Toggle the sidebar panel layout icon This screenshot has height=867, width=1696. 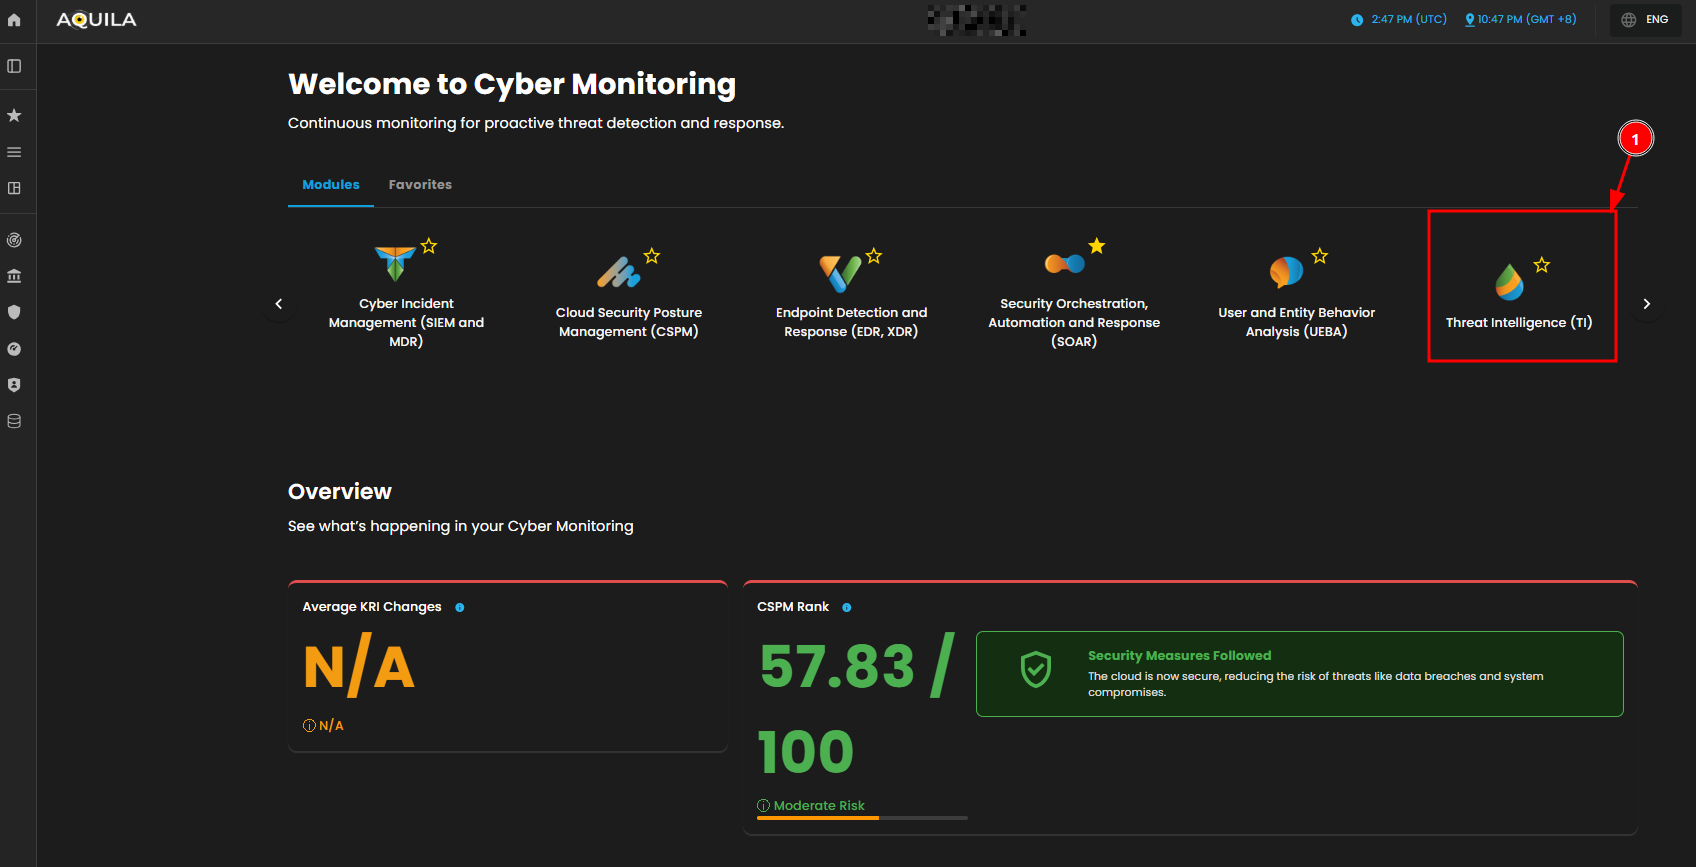[x=14, y=66]
